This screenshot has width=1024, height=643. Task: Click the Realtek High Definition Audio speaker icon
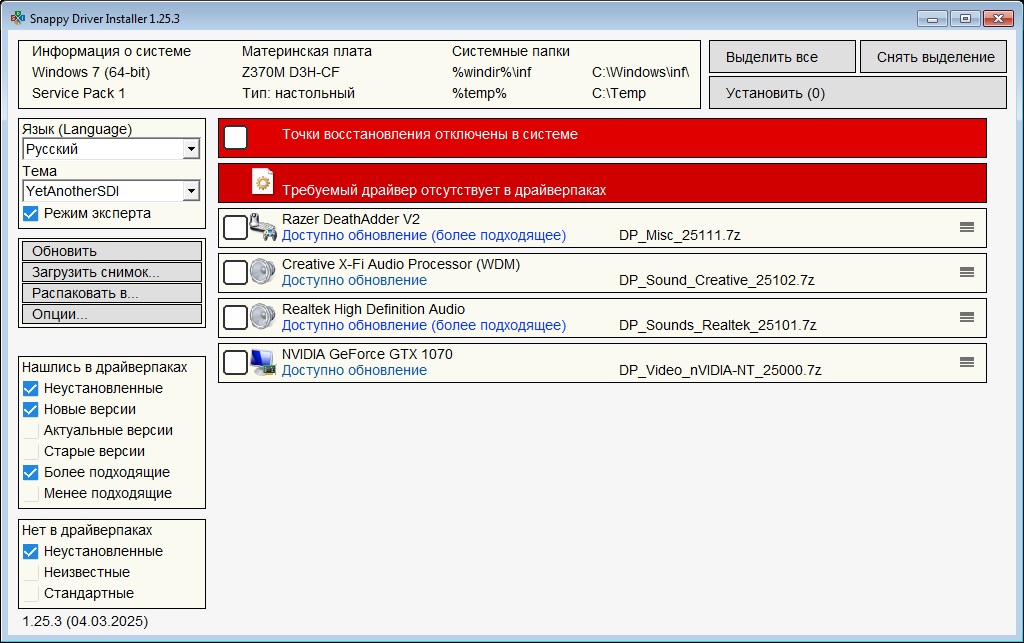263,317
